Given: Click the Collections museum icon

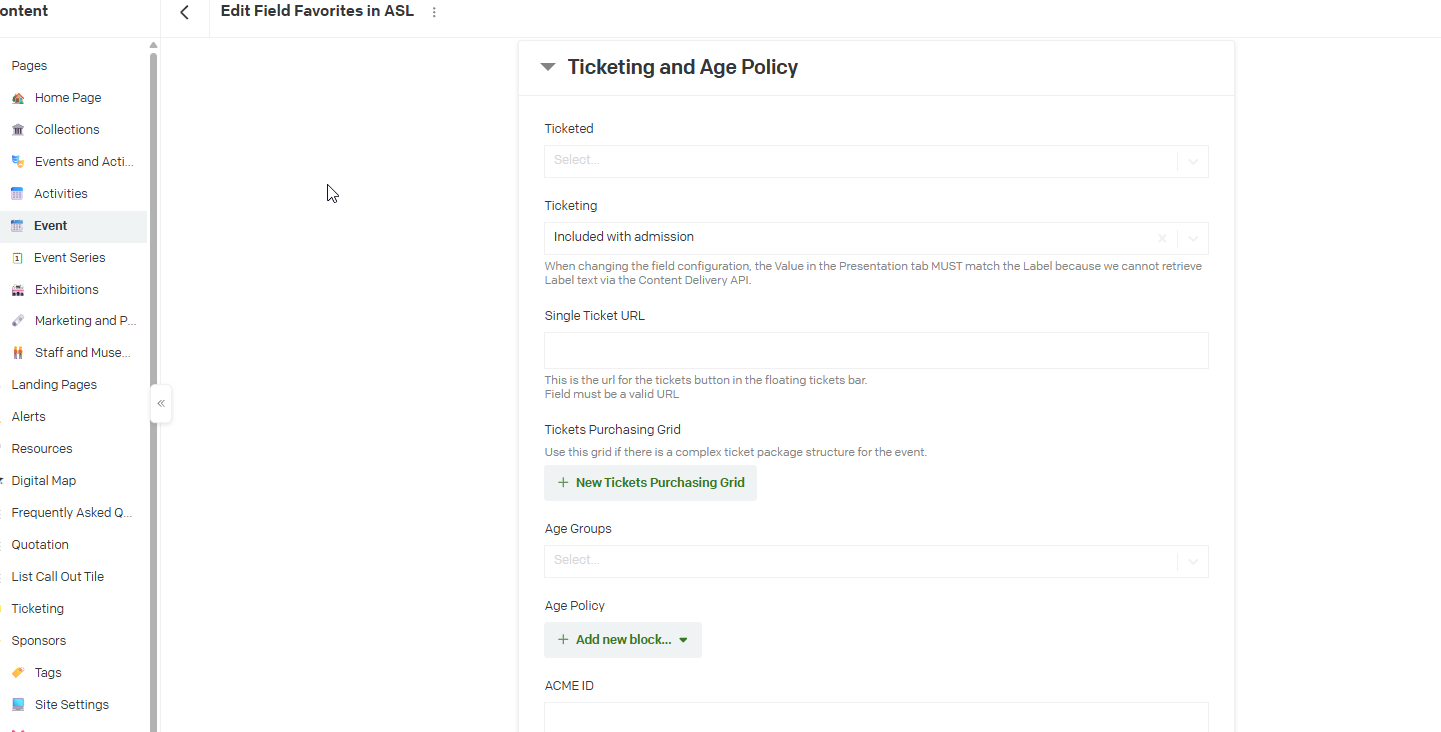Looking at the screenshot, I should tap(18, 130).
